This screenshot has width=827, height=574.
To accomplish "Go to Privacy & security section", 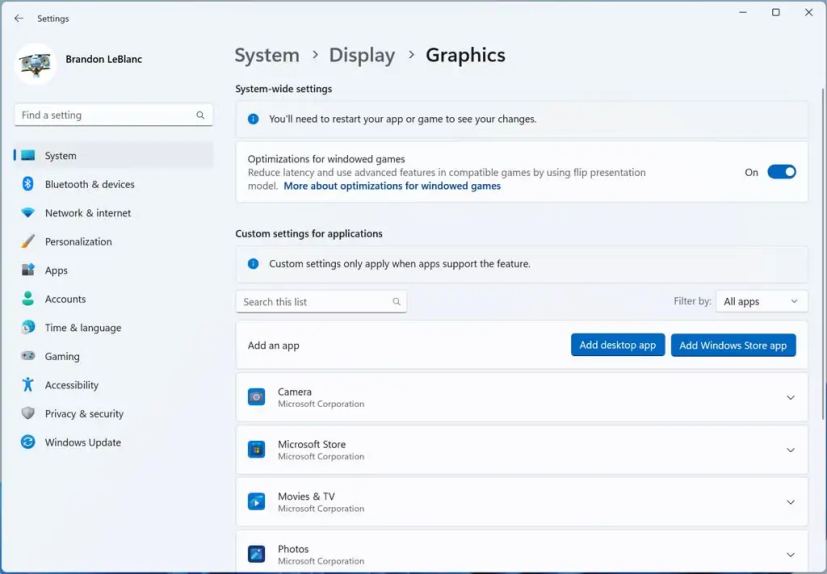I will tap(84, 414).
